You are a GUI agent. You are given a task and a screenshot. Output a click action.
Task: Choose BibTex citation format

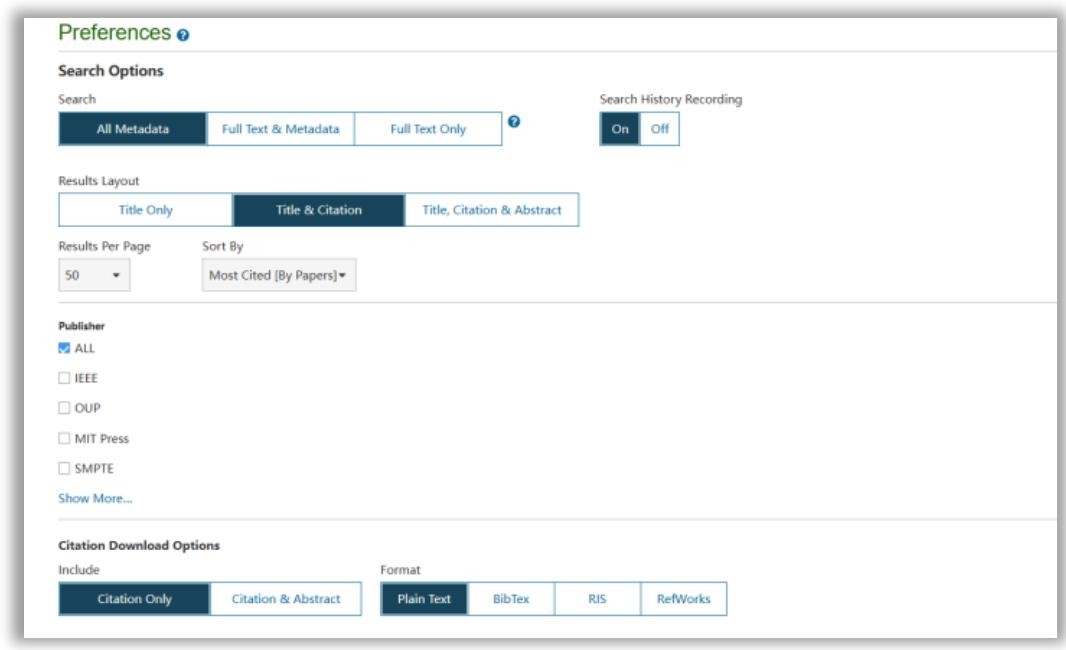511,599
